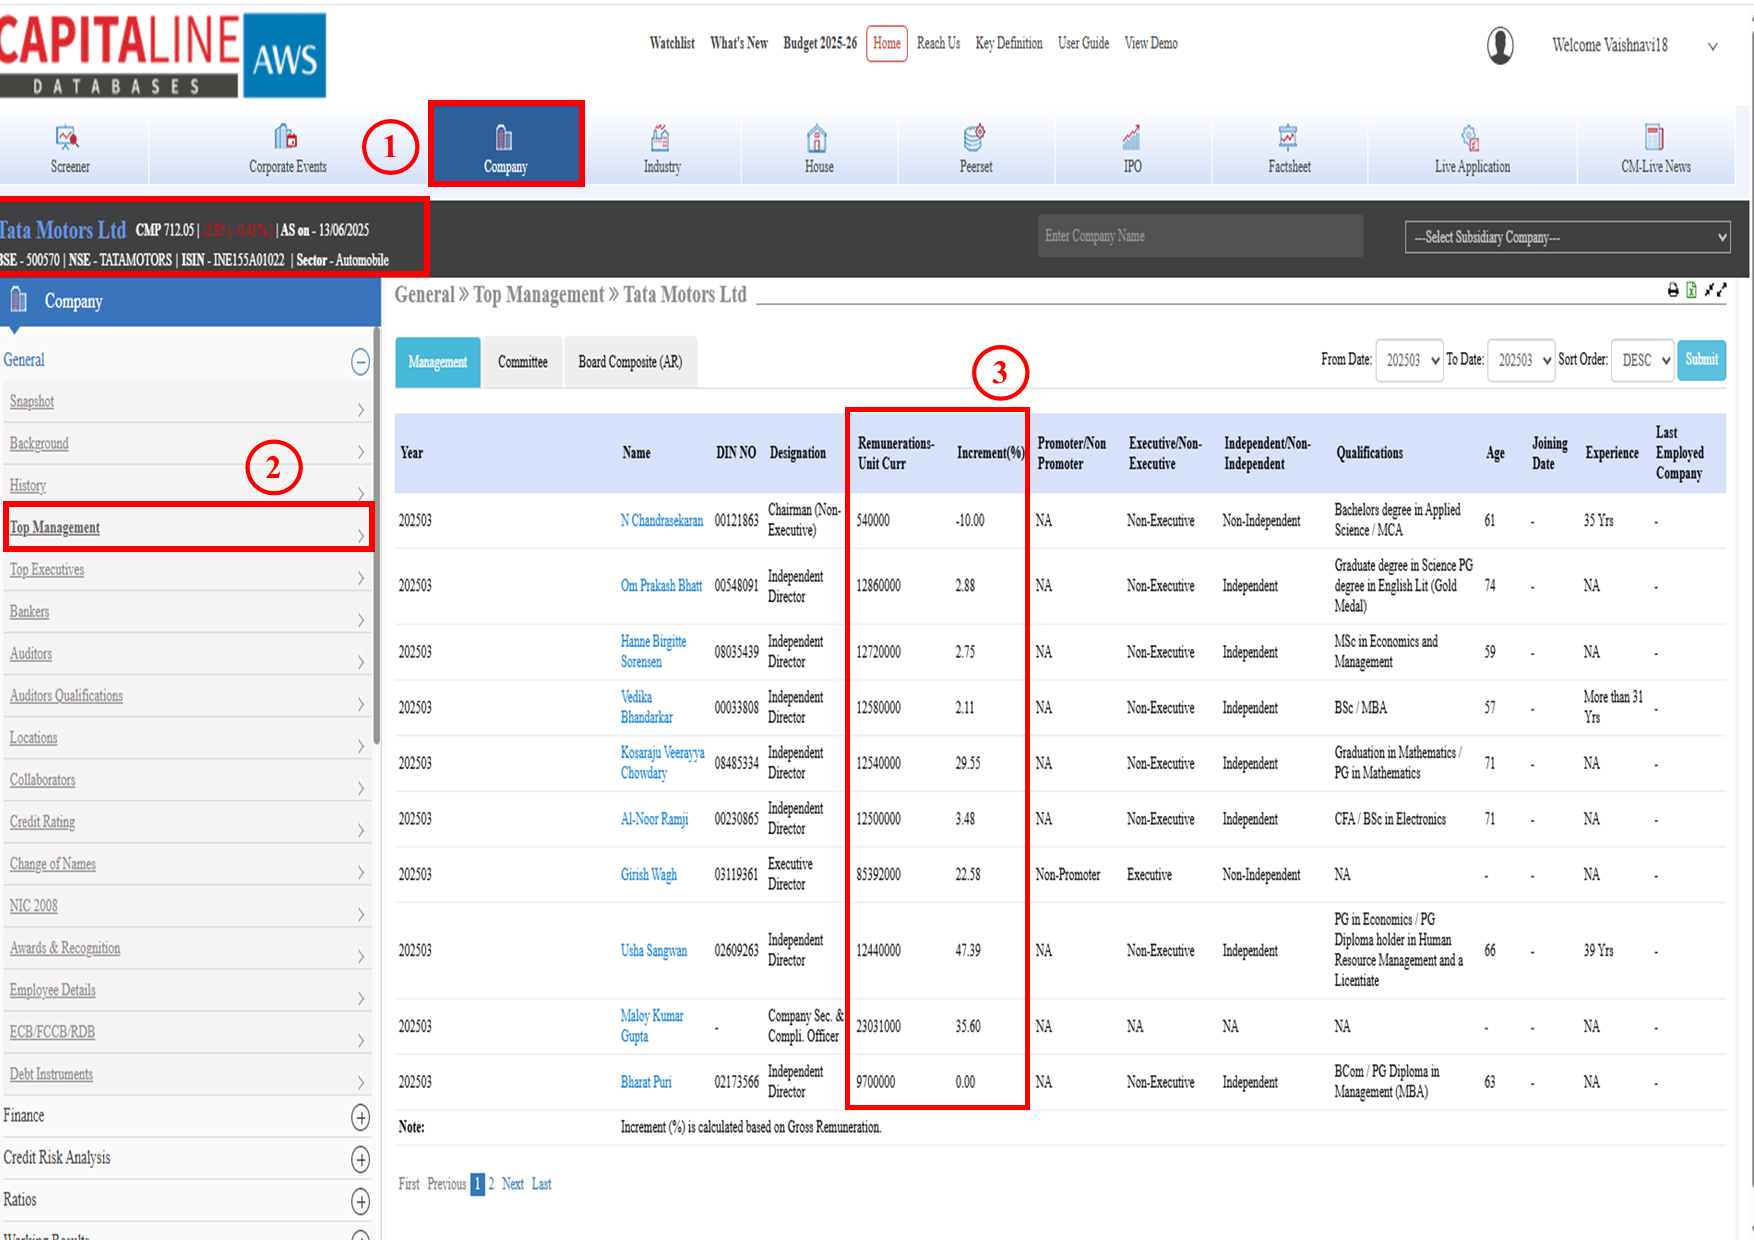Image resolution: width=1754 pixels, height=1240 pixels.
Task: Open the Select Subsidiary Company dropdown
Action: point(1566,237)
